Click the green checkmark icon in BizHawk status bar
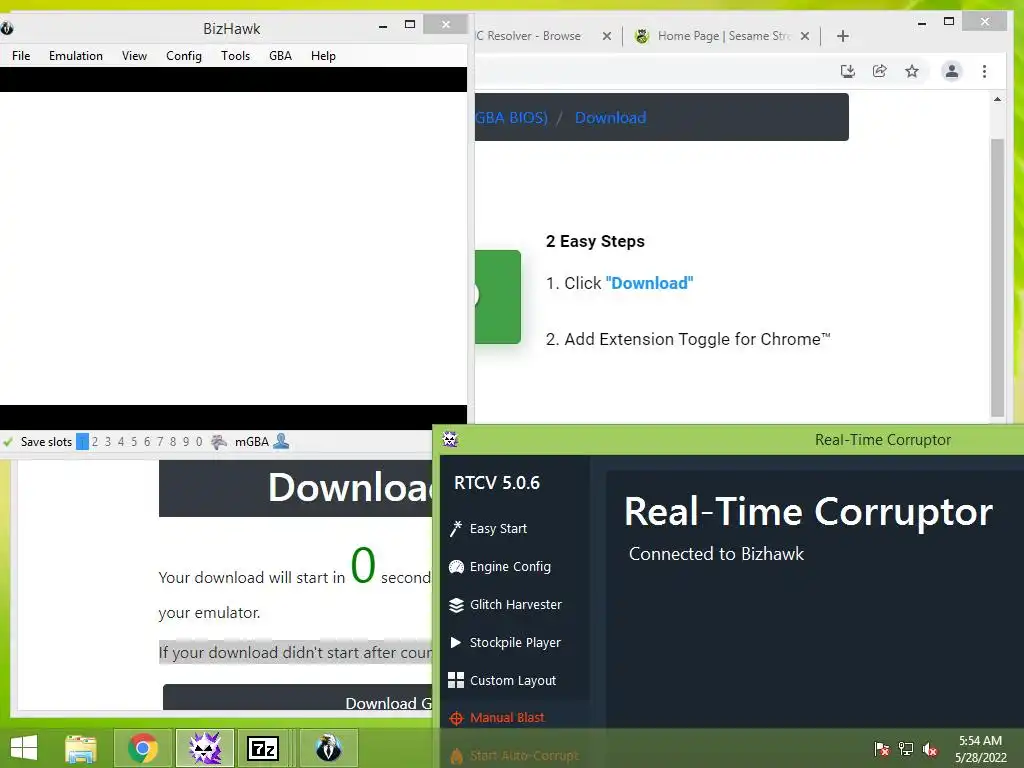Image resolution: width=1024 pixels, height=768 pixels. [8, 441]
